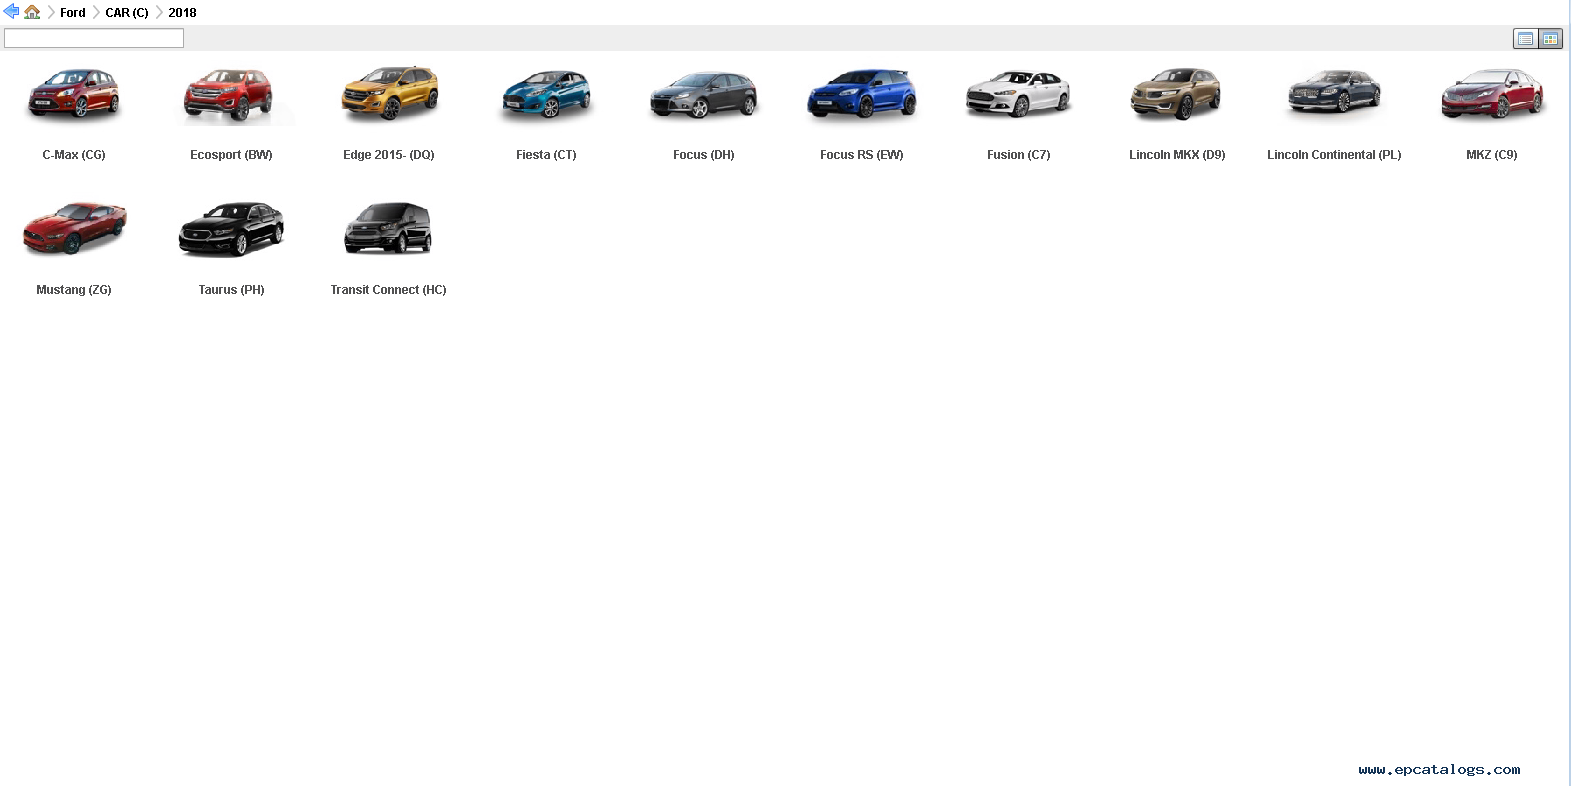This screenshot has width=1571, height=786.
Task: Select the 2018 breadcrumb item
Action: pyautogui.click(x=182, y=13)
